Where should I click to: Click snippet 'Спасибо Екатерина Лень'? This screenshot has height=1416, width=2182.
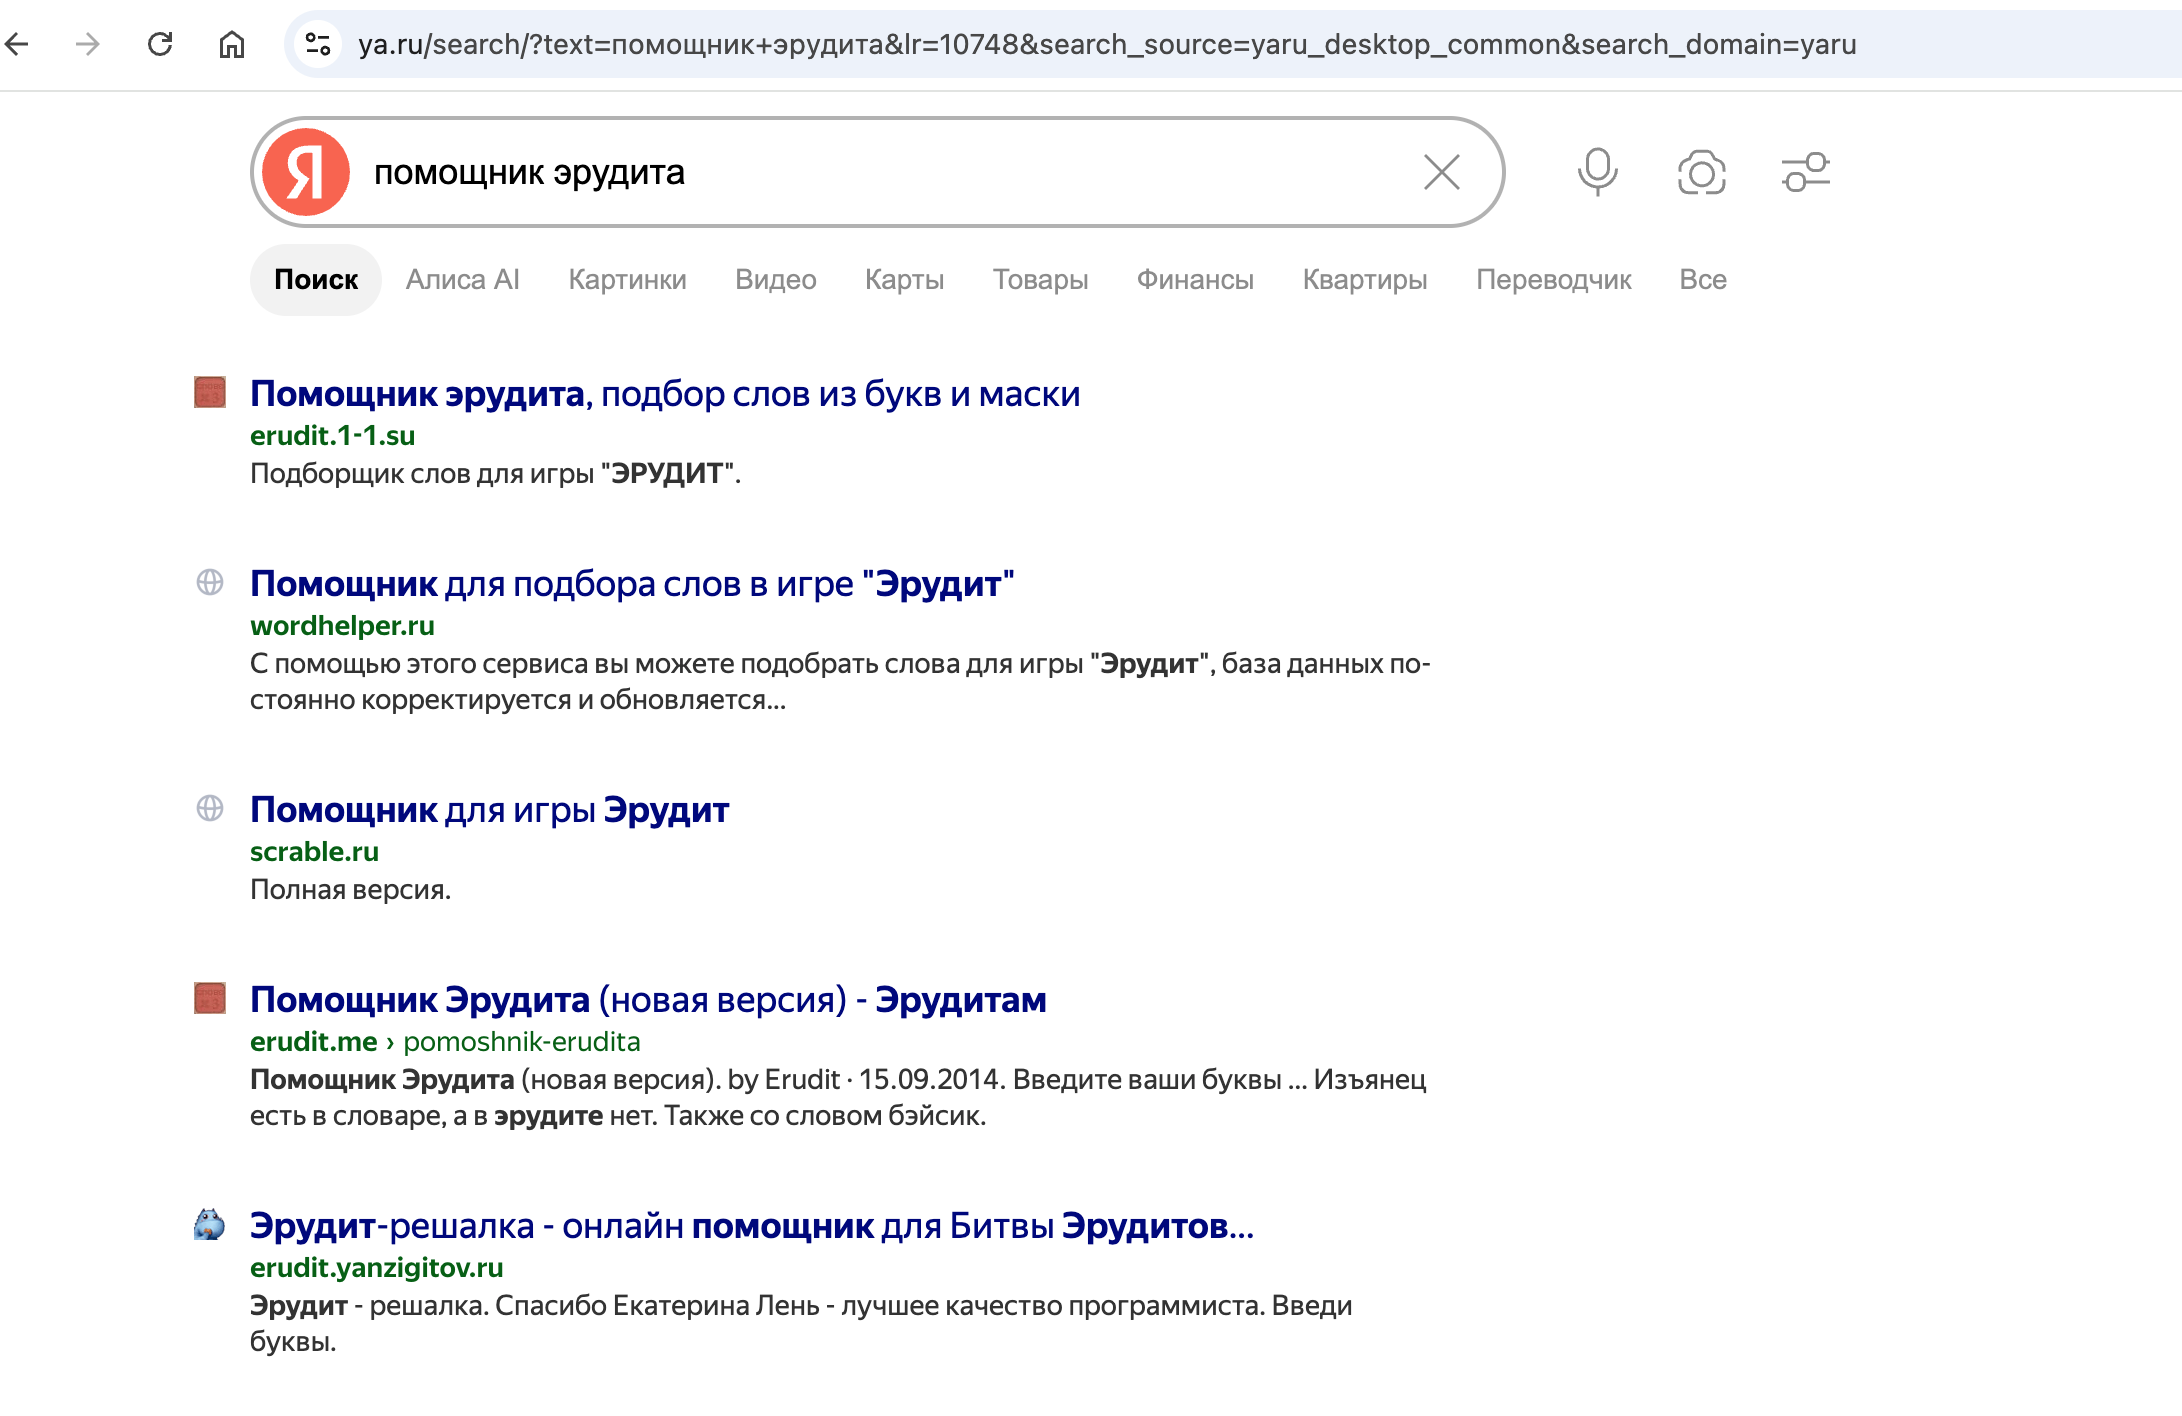[x=801, y=1324]
